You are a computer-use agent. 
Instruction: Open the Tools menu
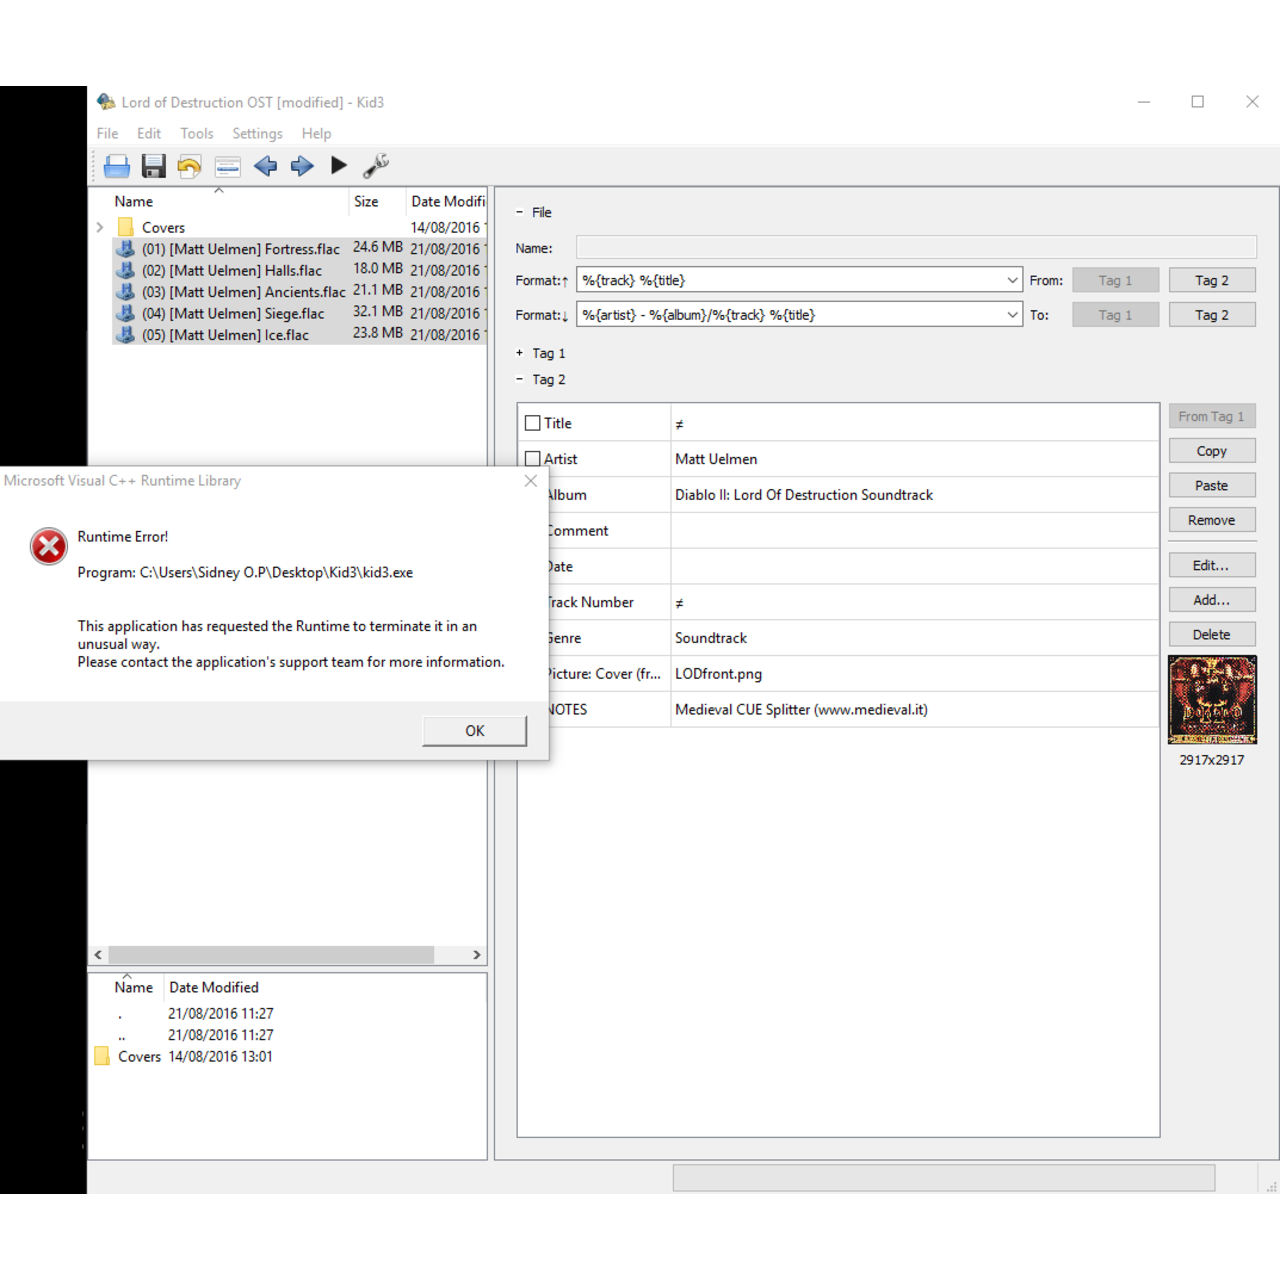click(196, 133)
